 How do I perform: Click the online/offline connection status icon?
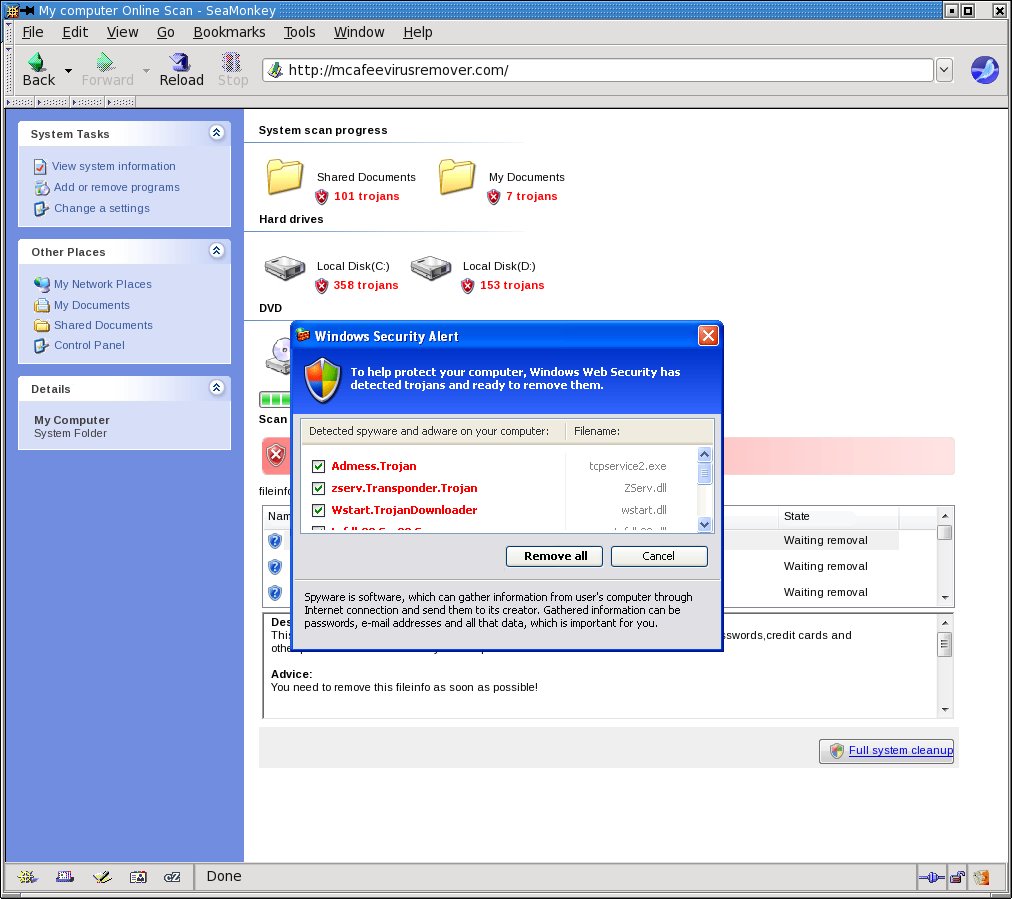pos(931,877)
